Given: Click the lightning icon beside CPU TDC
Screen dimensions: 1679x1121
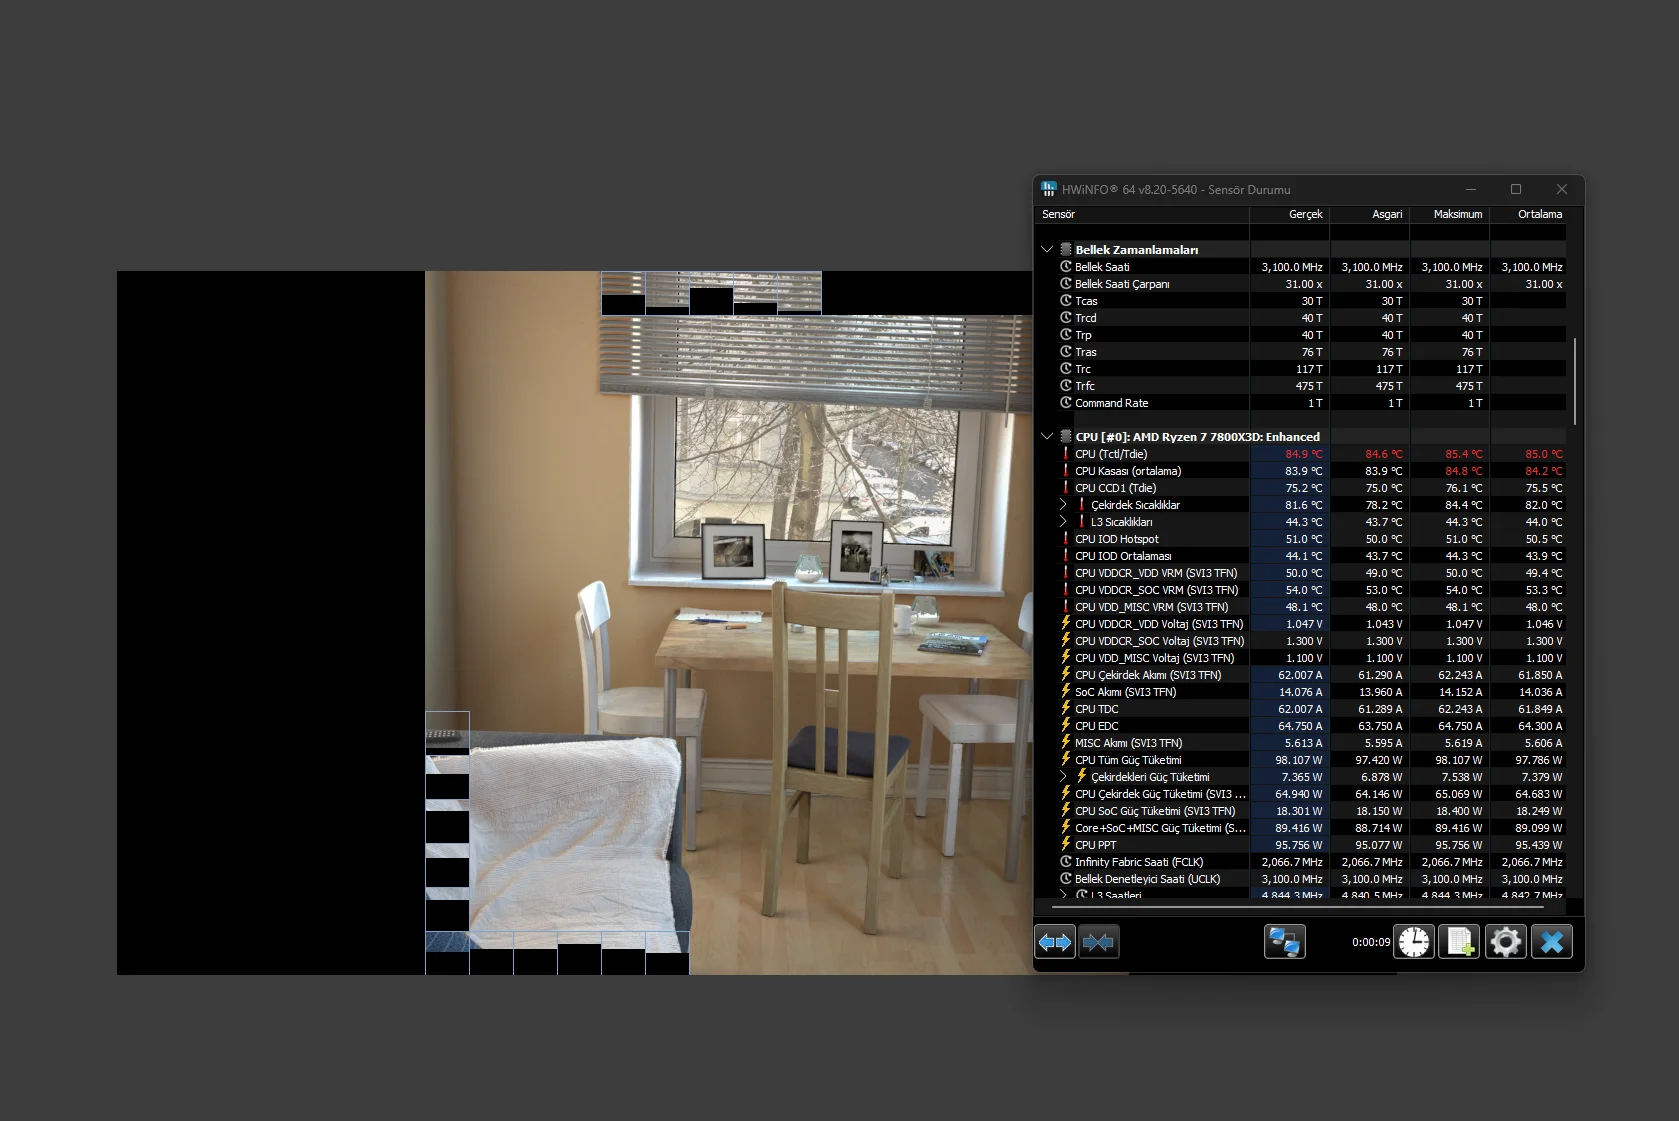Looking at the screenshot, I should (x=1066, y=709).
